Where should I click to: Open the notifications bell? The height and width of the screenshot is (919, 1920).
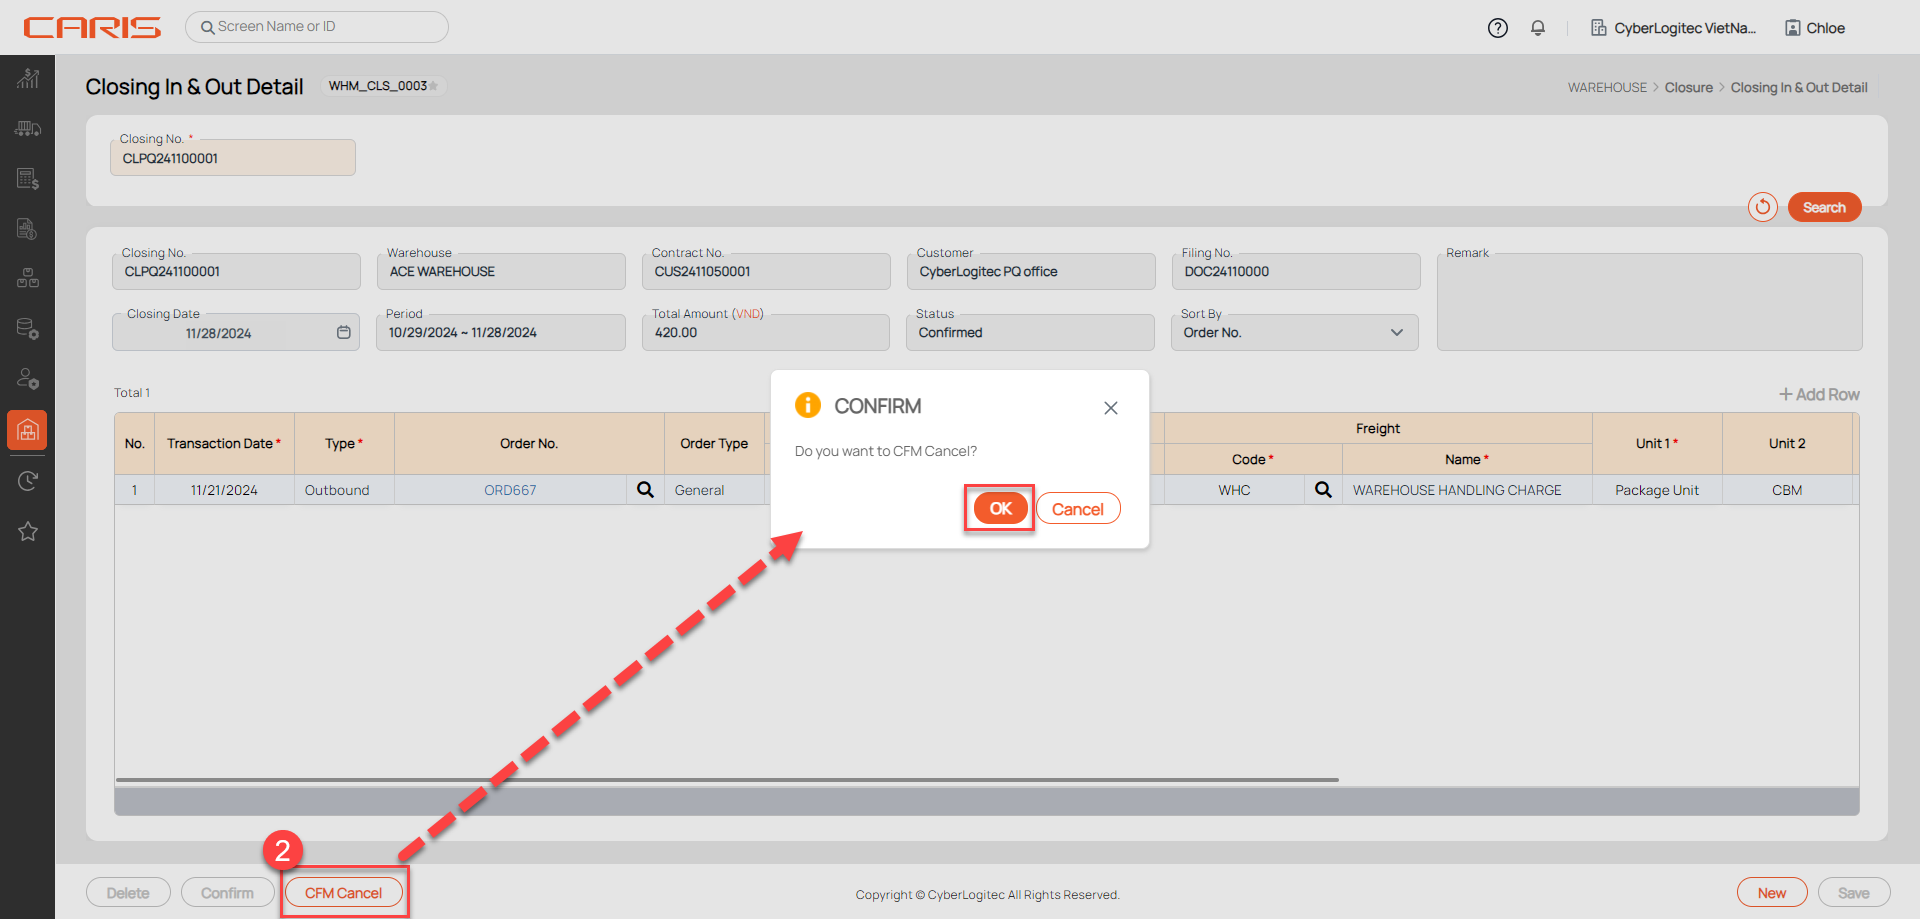(1538, 28)
